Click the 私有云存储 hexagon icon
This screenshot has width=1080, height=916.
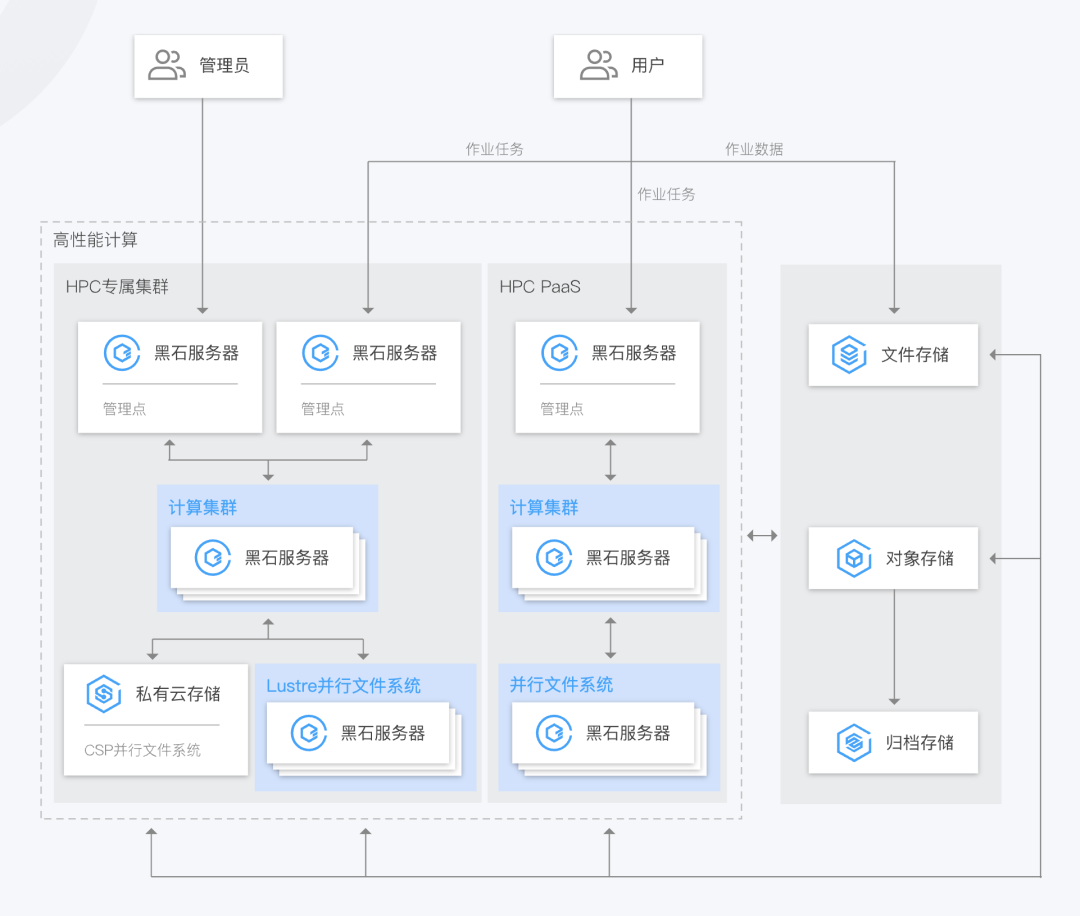pyautogui.click(x=104, y=694)
